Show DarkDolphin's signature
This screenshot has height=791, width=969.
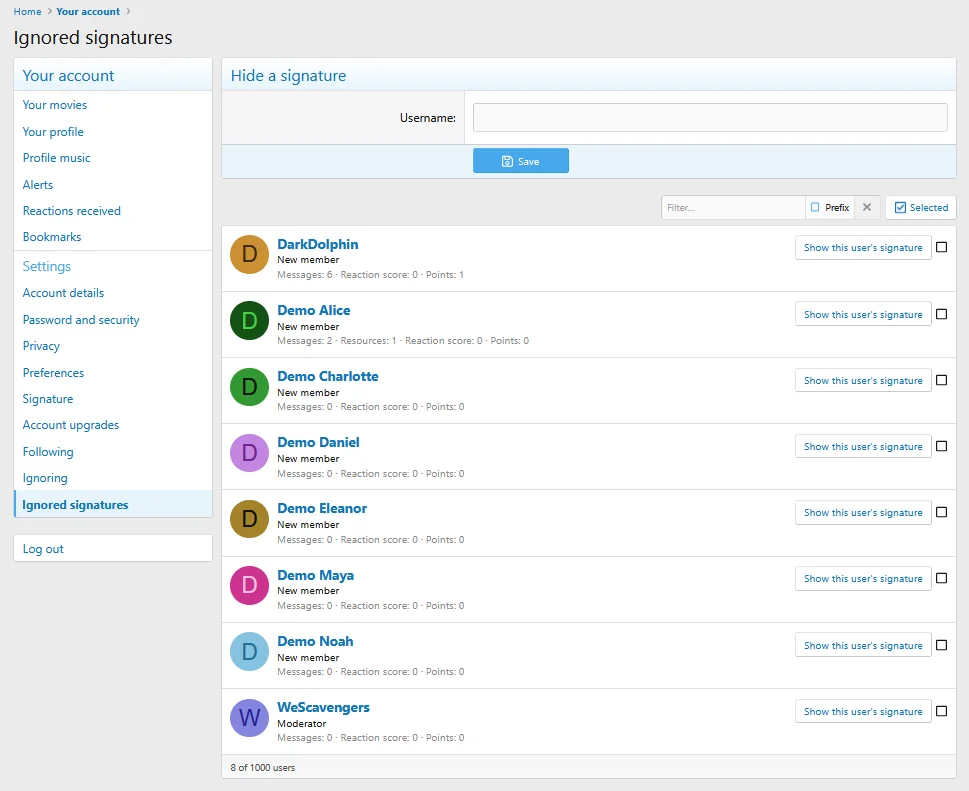[863, 248]
